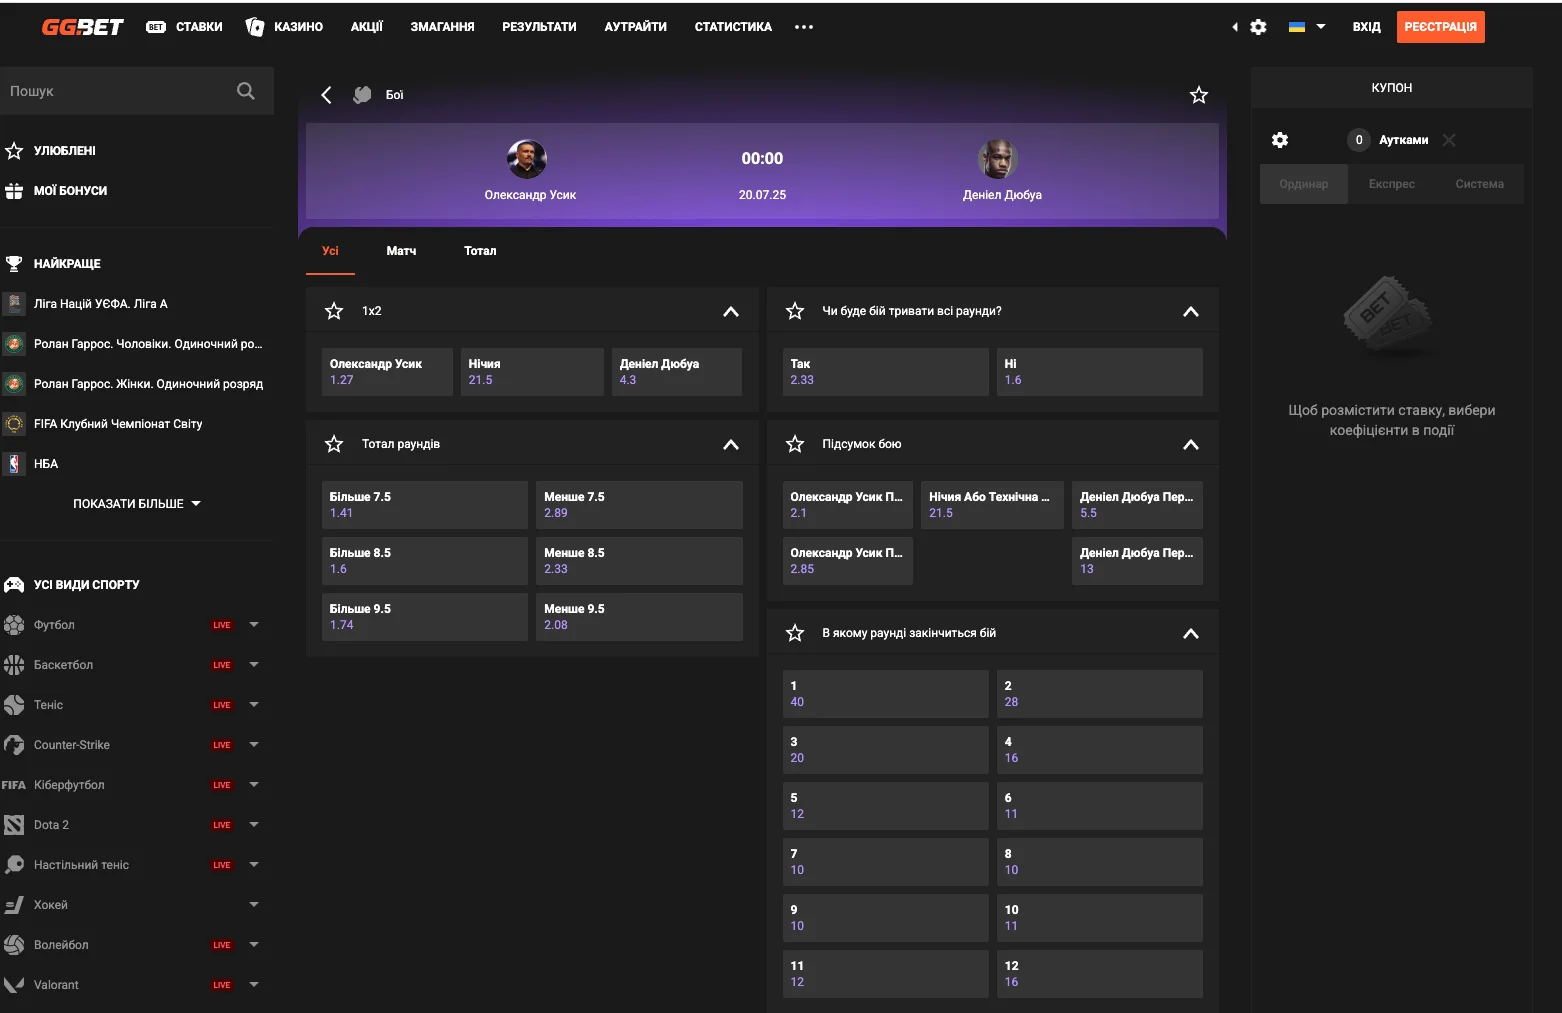Open АКЦІЇ menu item

367,27
